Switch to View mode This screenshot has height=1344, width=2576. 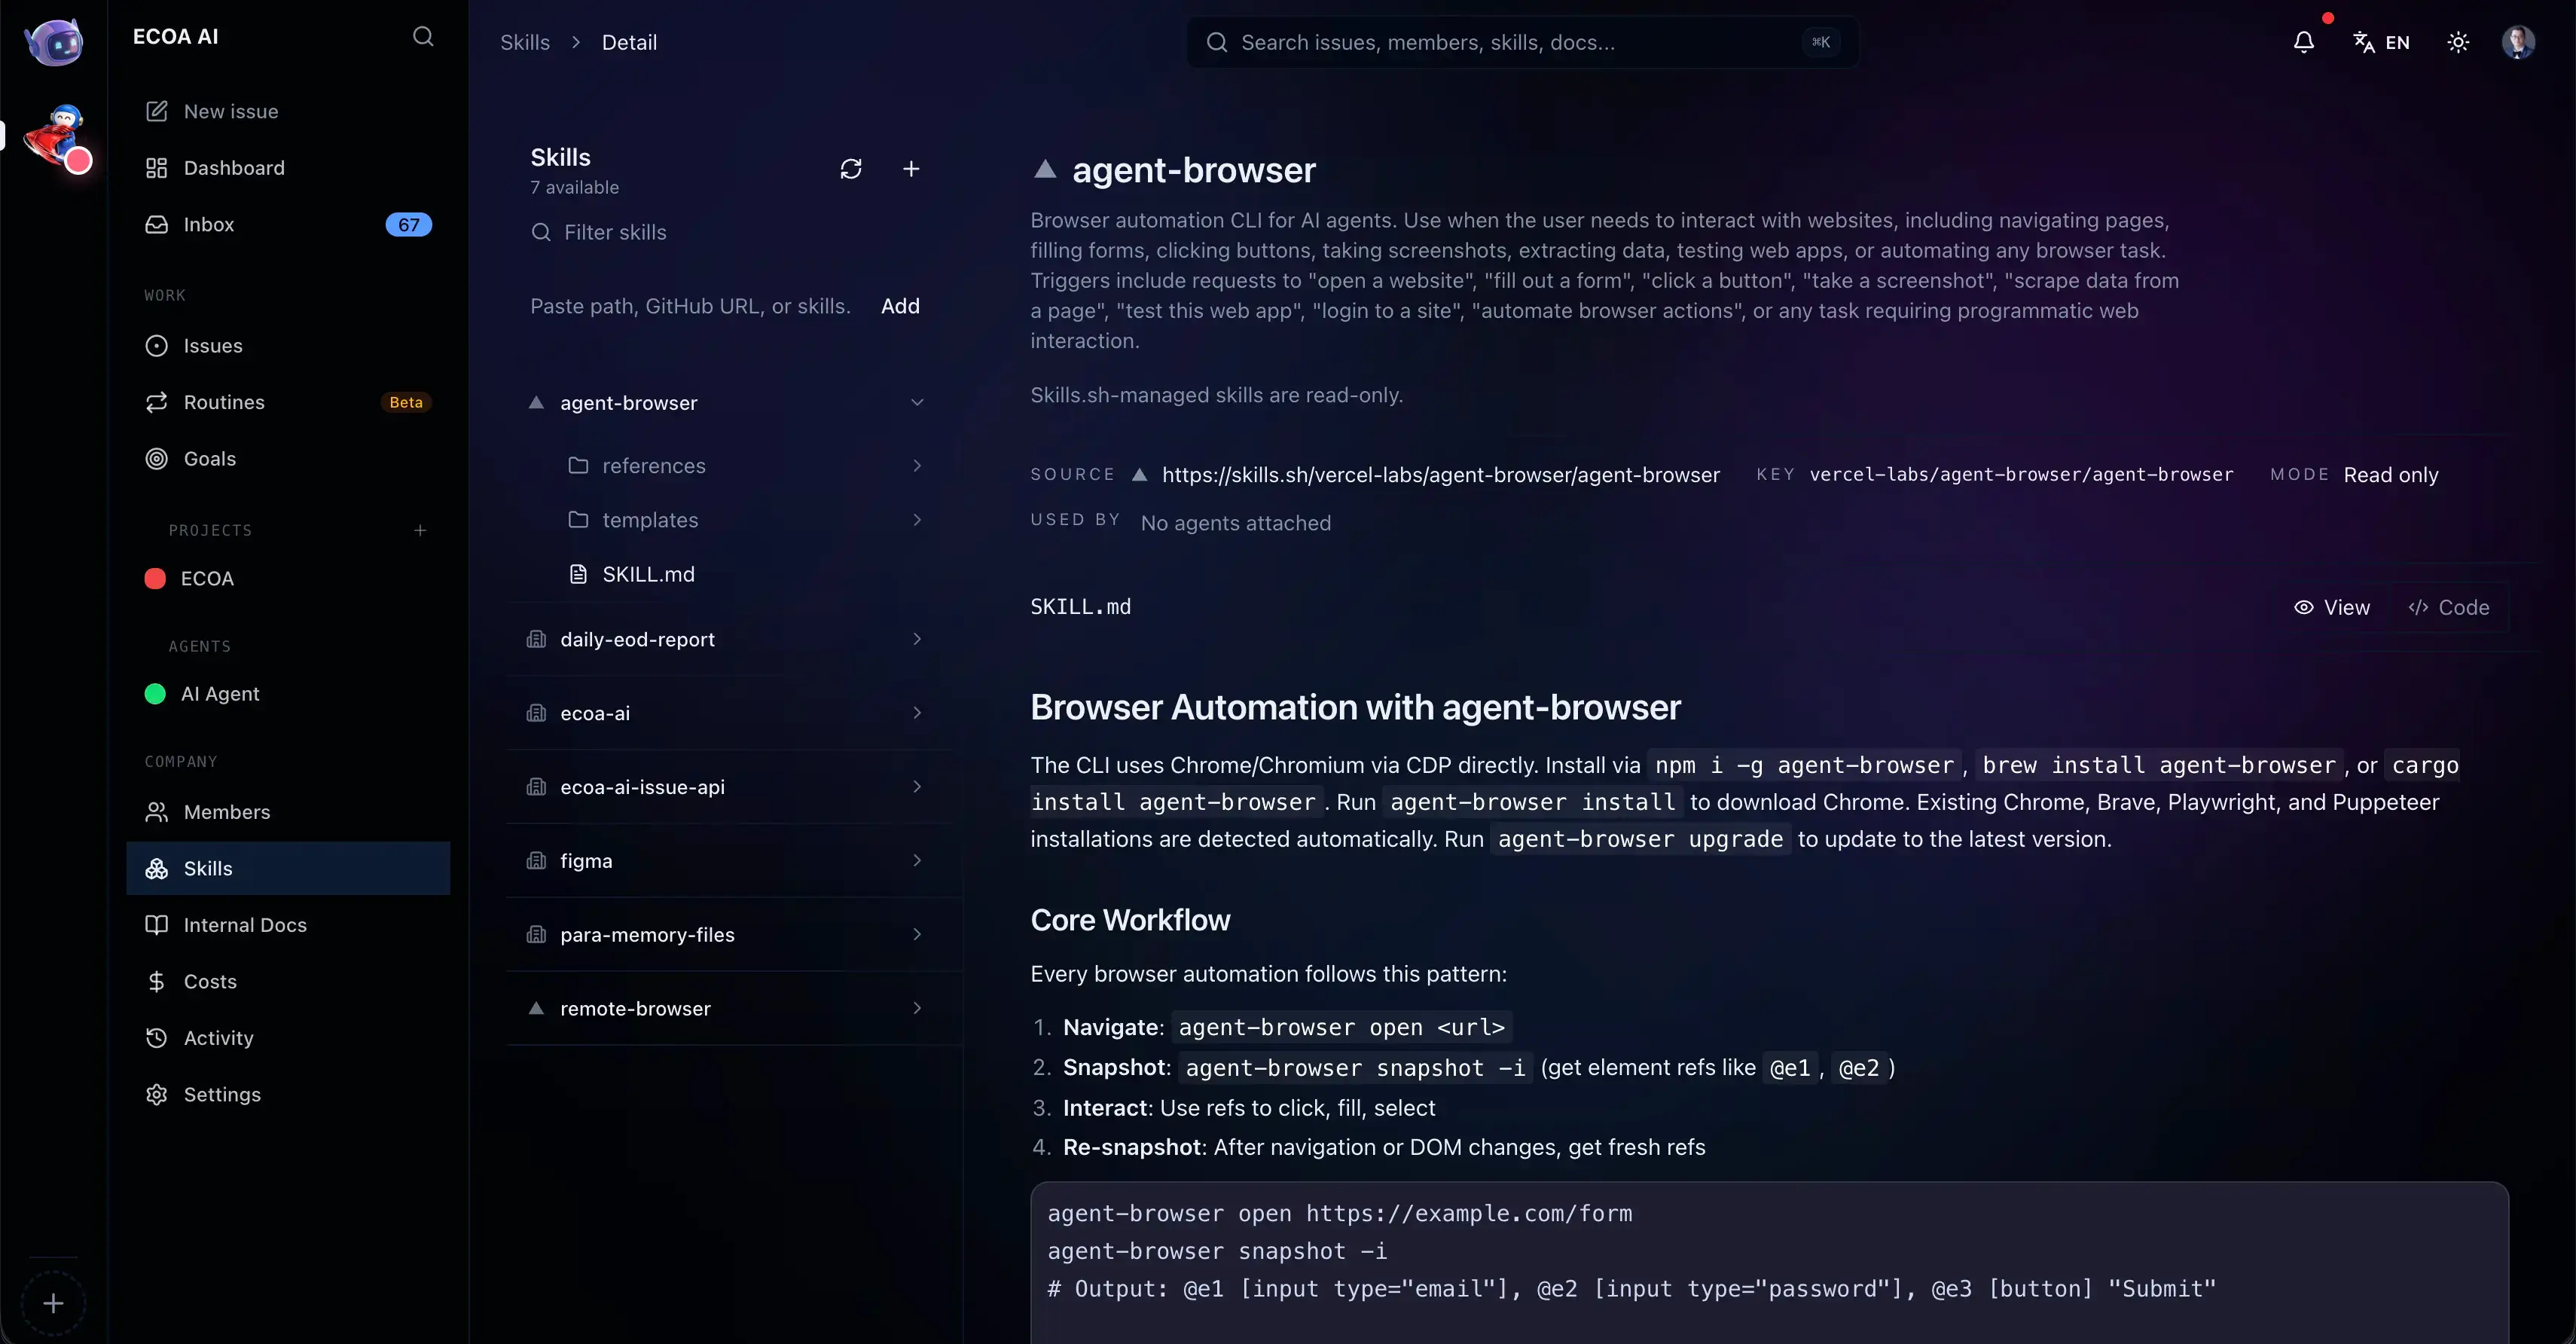[2332, 607]
